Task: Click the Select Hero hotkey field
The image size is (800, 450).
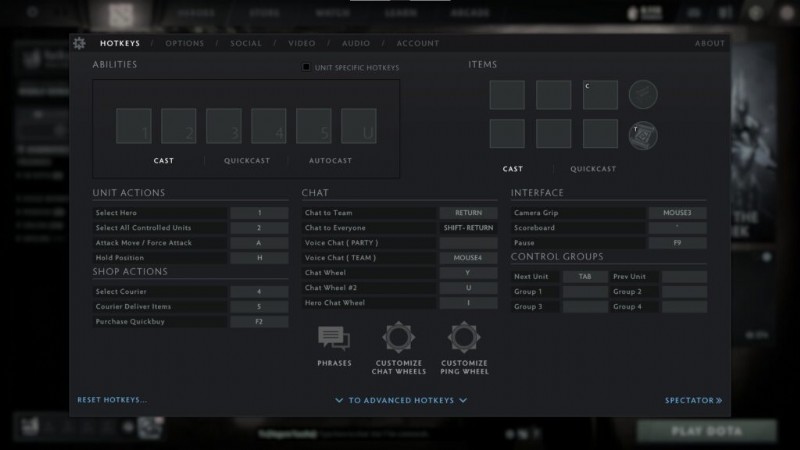Action: [259, 213]
